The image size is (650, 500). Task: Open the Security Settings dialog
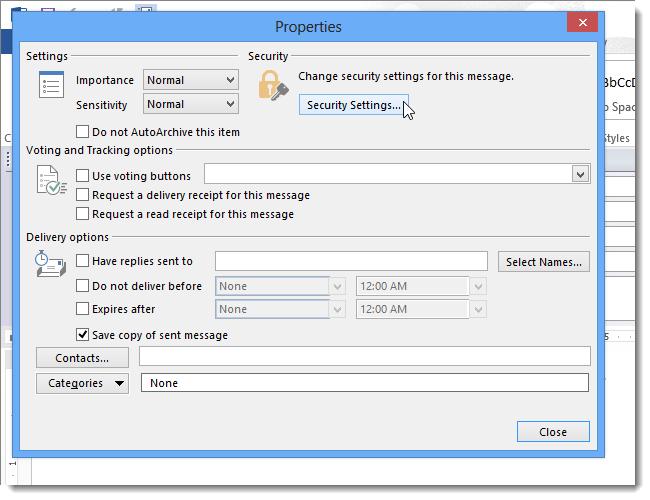pyautogui.click(x=354, y=105)
